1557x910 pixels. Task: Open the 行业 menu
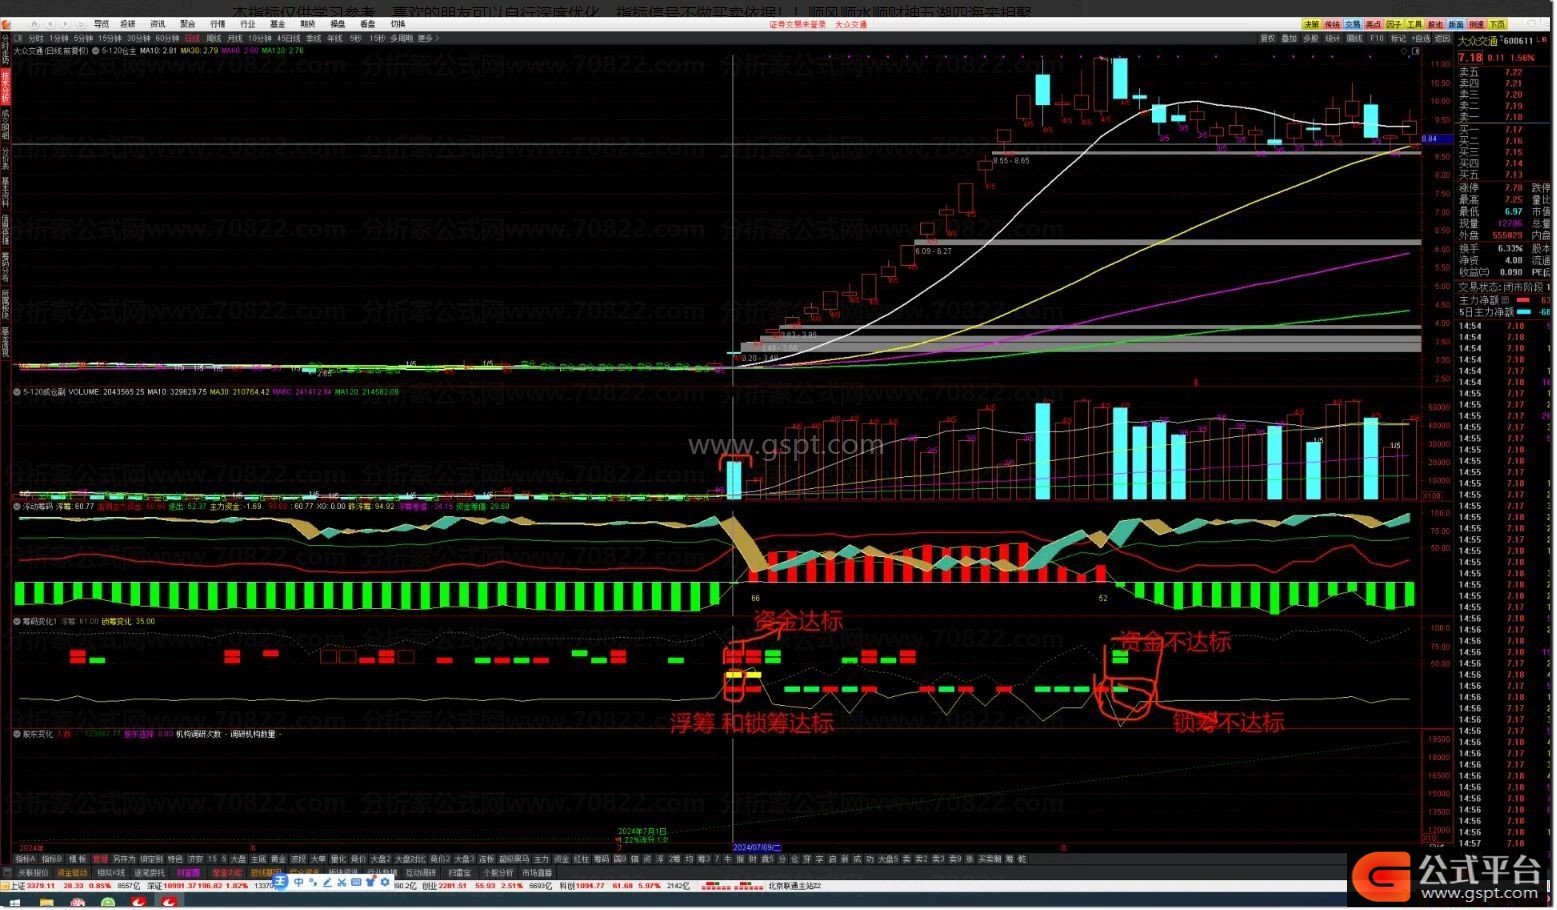click(247, 24)
